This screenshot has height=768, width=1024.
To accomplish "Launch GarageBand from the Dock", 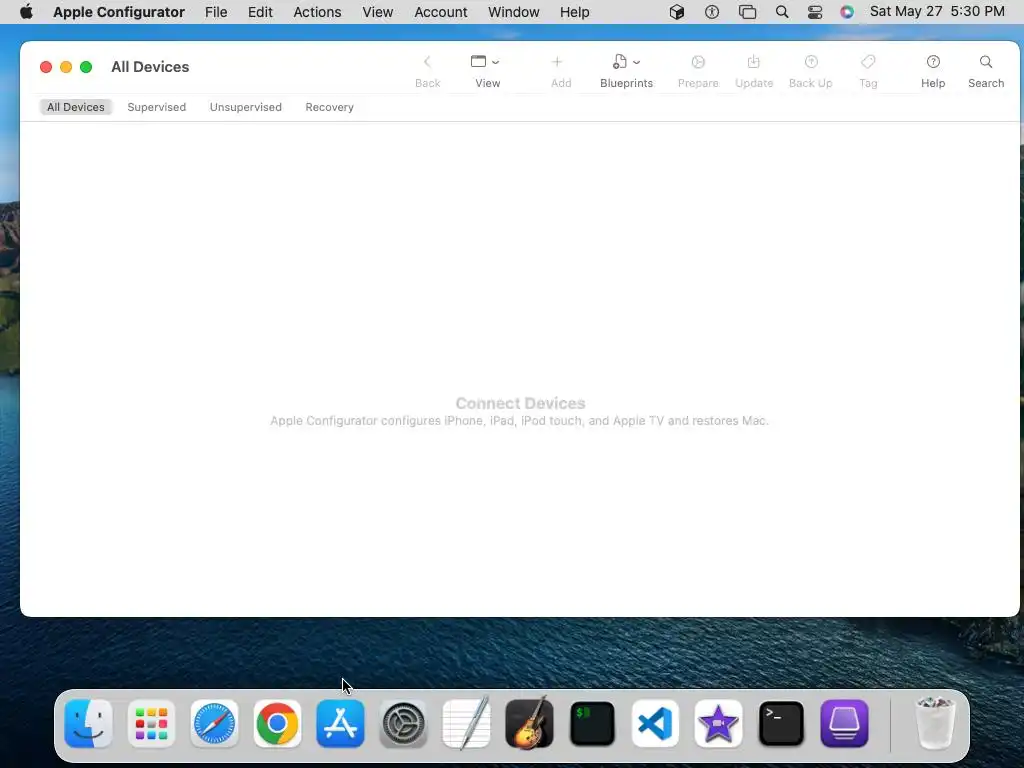I will tap(529, 724).
